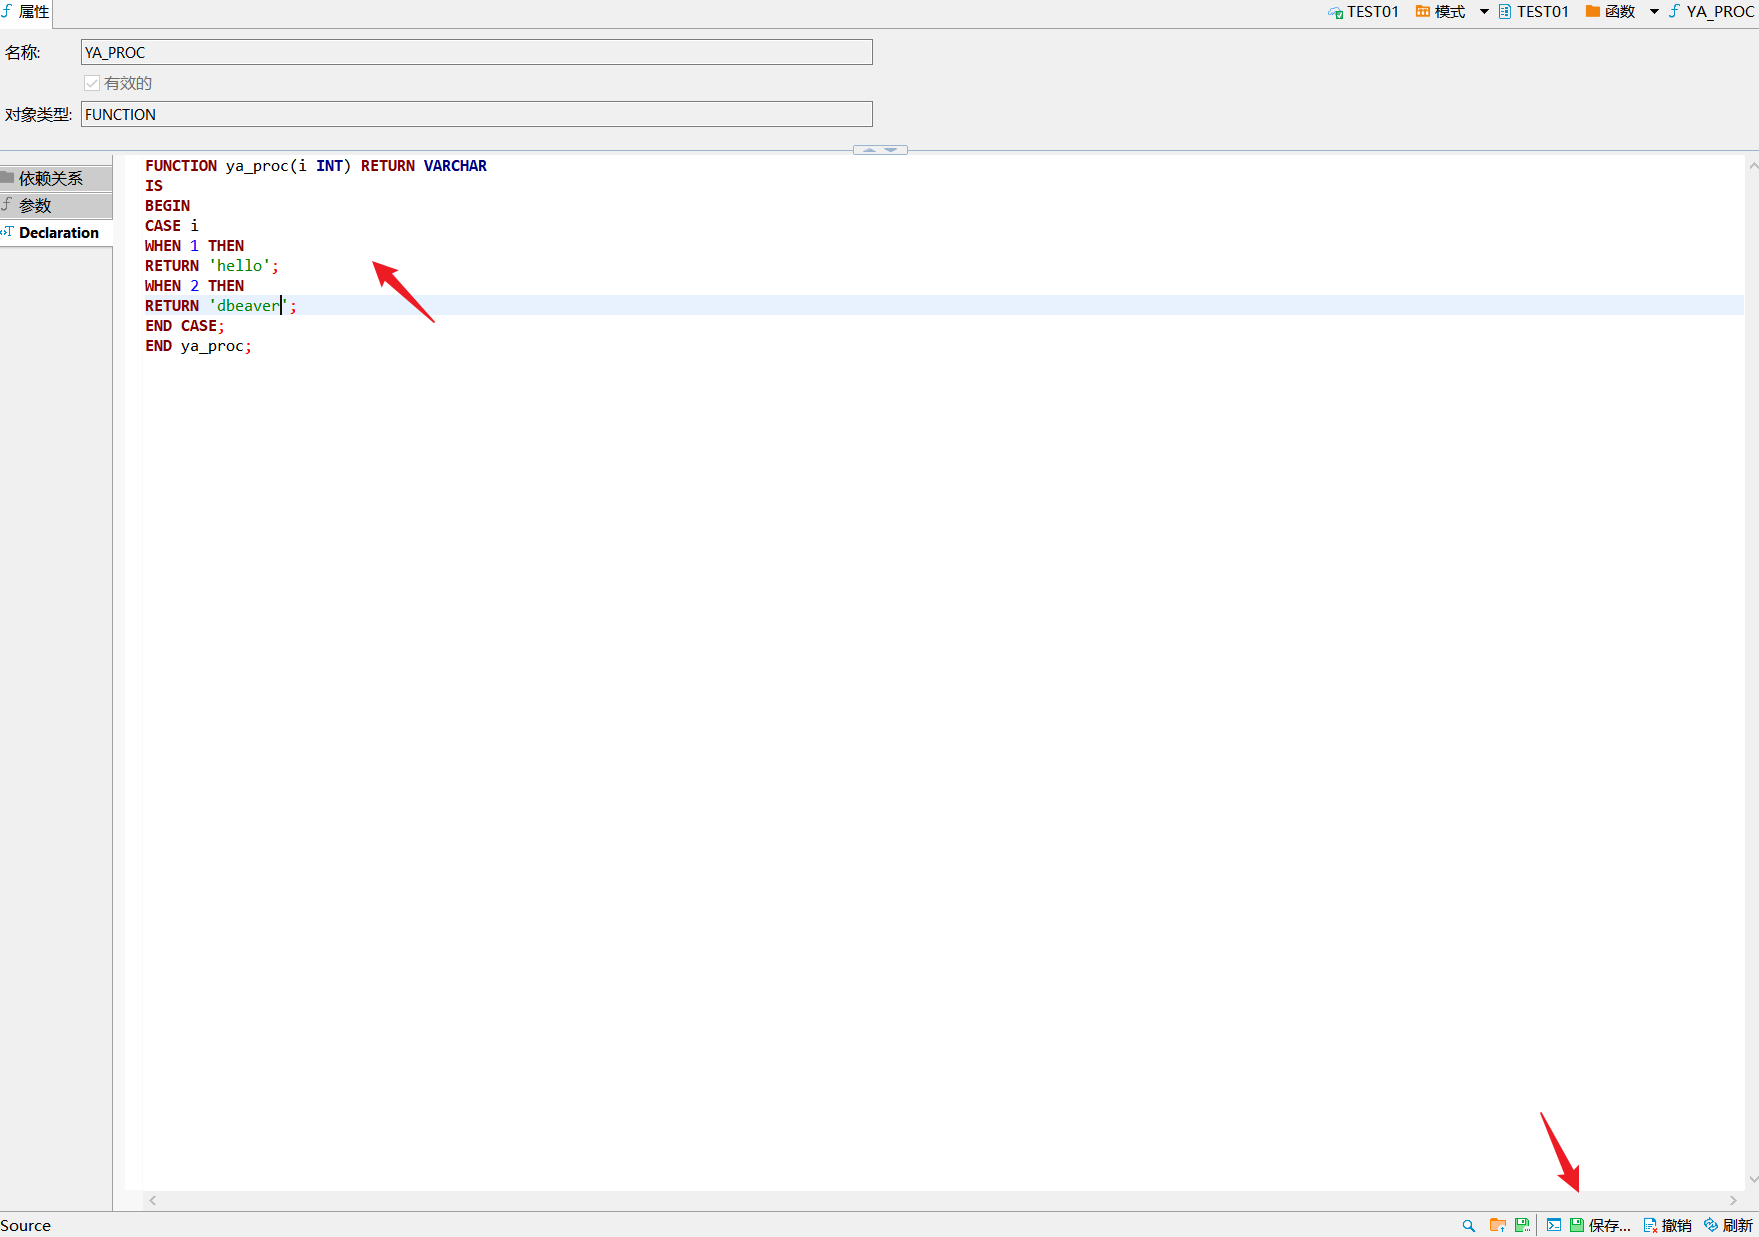1759x1237 pixels.
Task: Click the orange open-file folder icon
Action: coord(1497,1225)
